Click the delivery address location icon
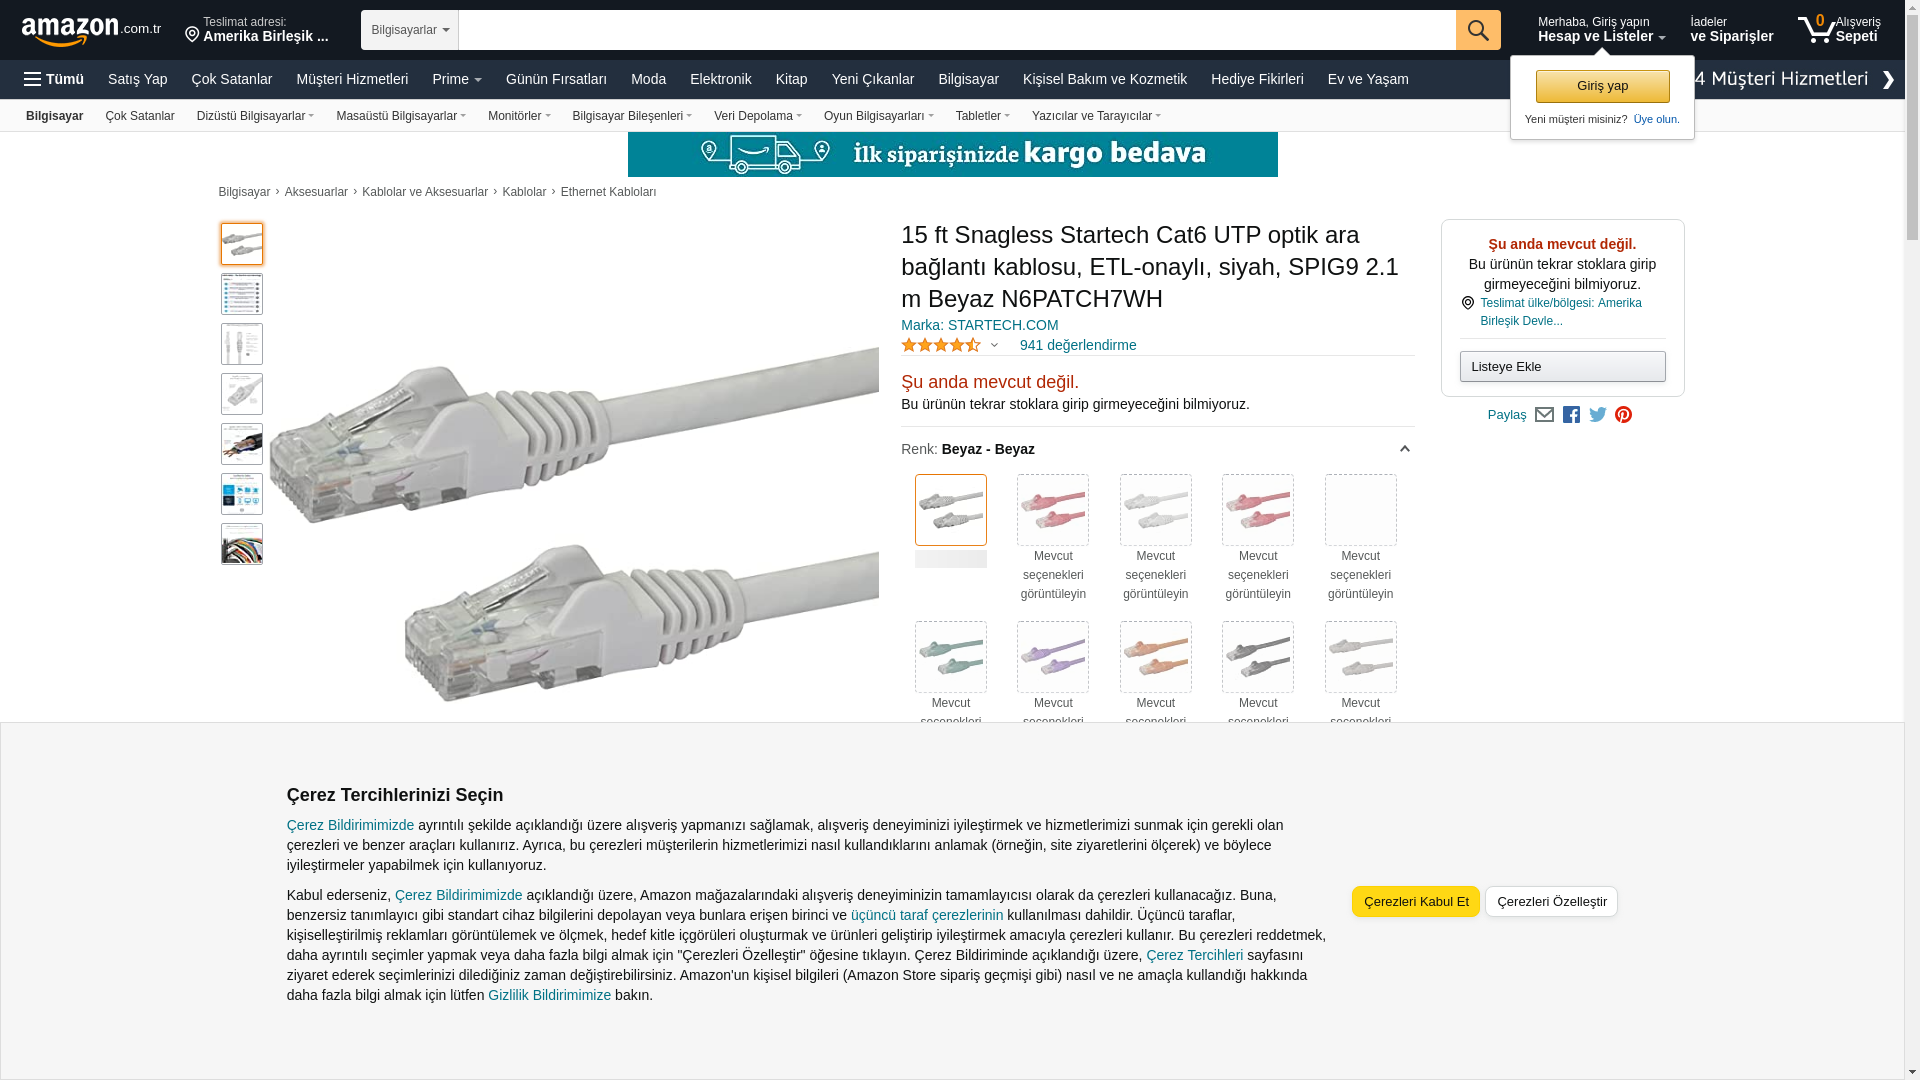This screenshot has width=1920, height=1080. click(192, 35)
